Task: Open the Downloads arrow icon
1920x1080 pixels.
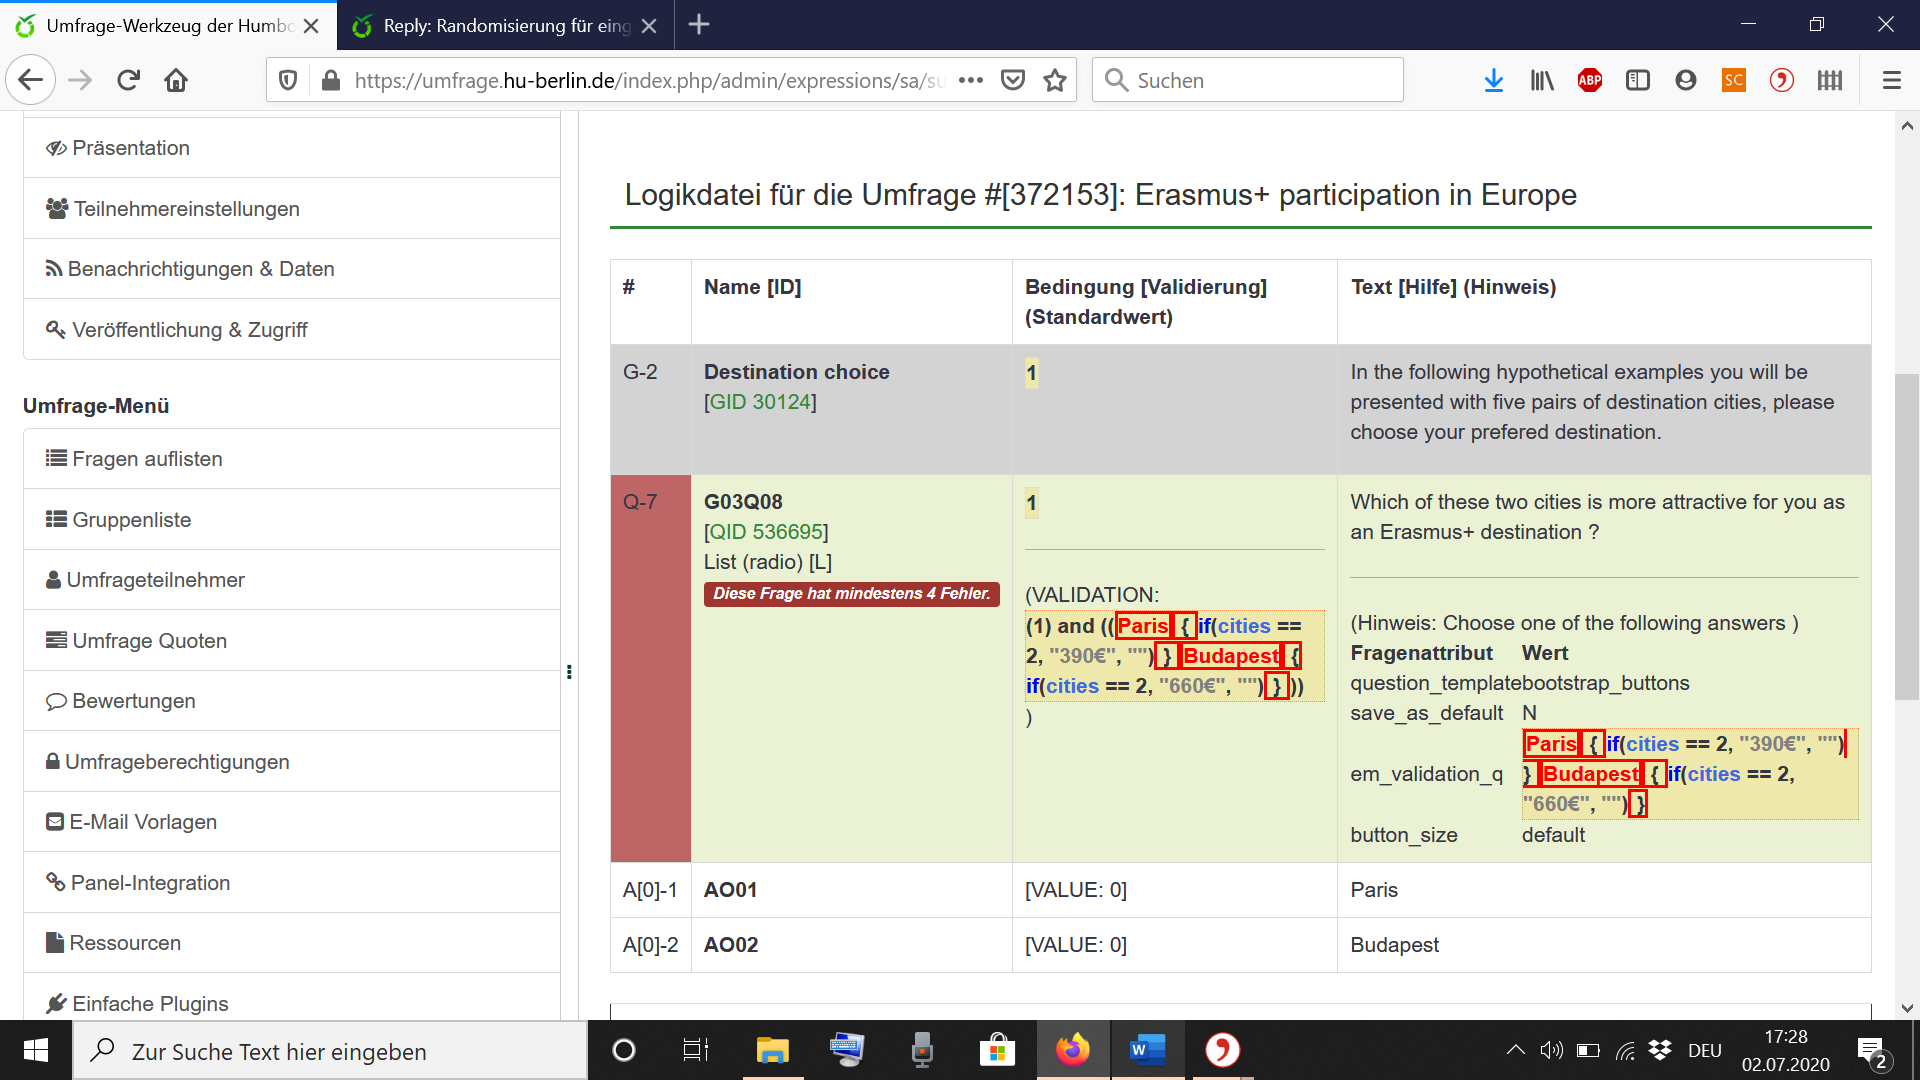Action: (x=1493, y=80)
